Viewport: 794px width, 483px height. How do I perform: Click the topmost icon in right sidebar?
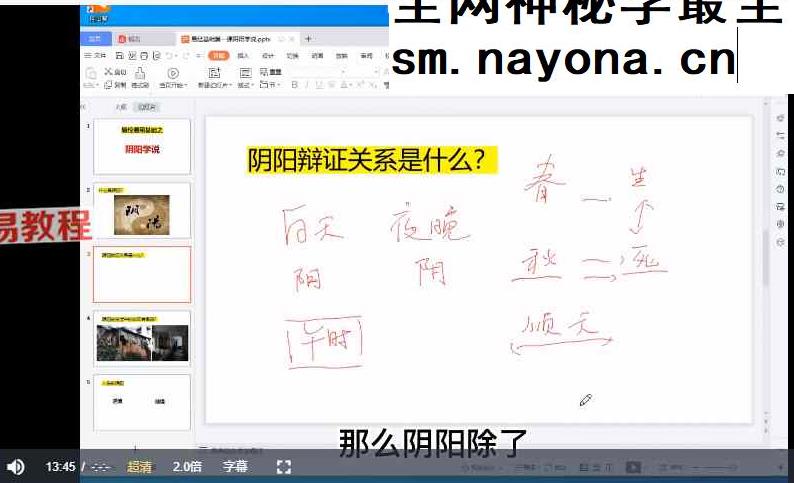click(x=780, y=118)
